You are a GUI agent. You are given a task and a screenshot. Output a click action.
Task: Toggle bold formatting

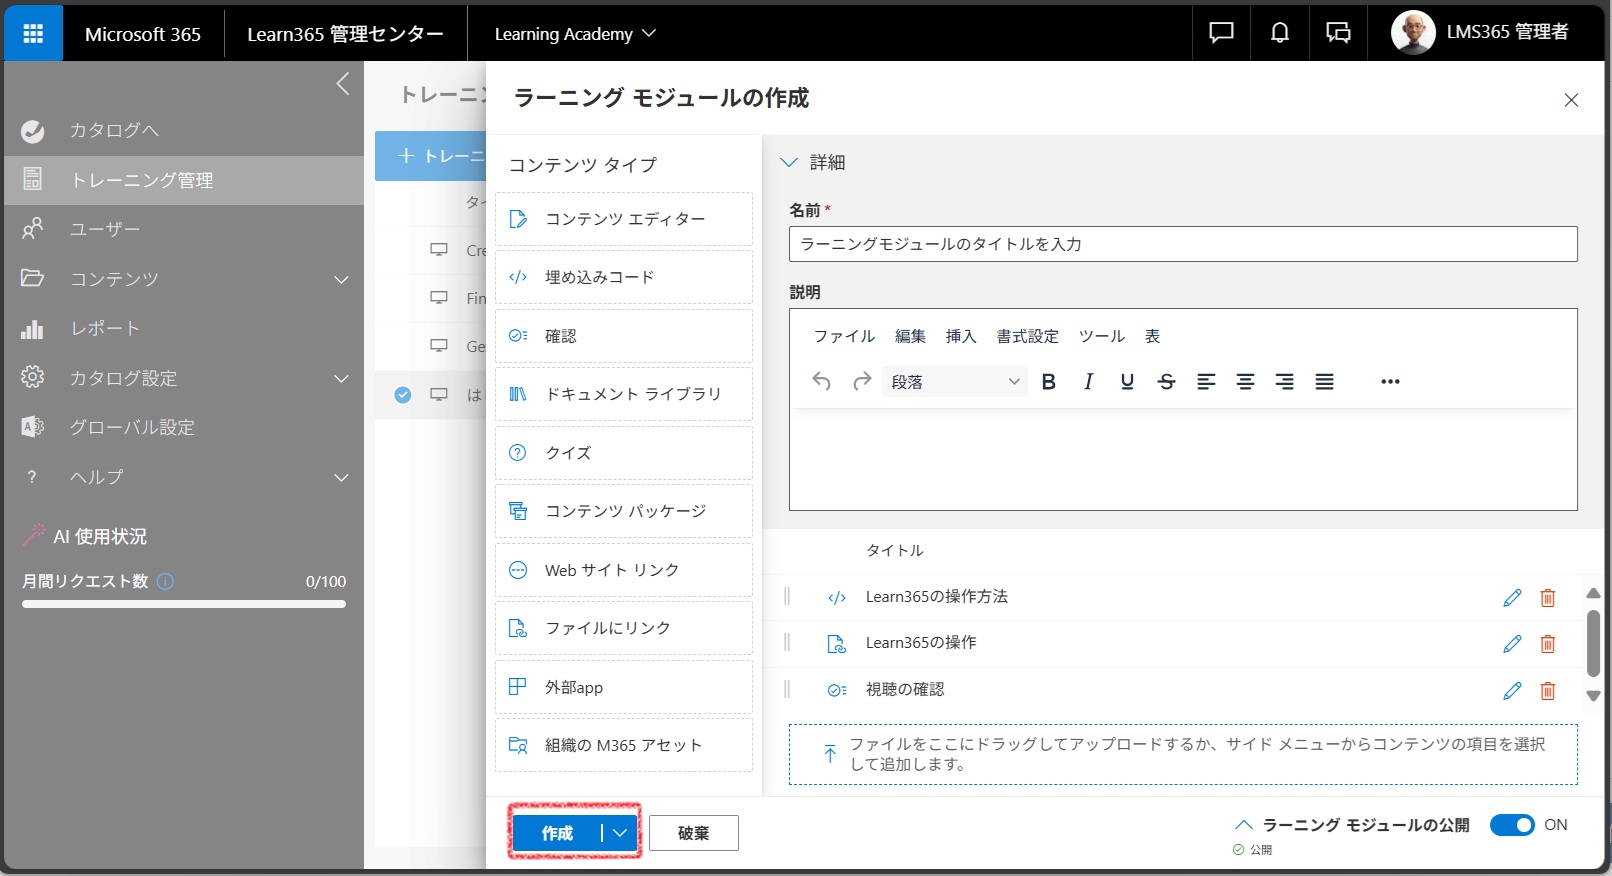(1048, 381)
